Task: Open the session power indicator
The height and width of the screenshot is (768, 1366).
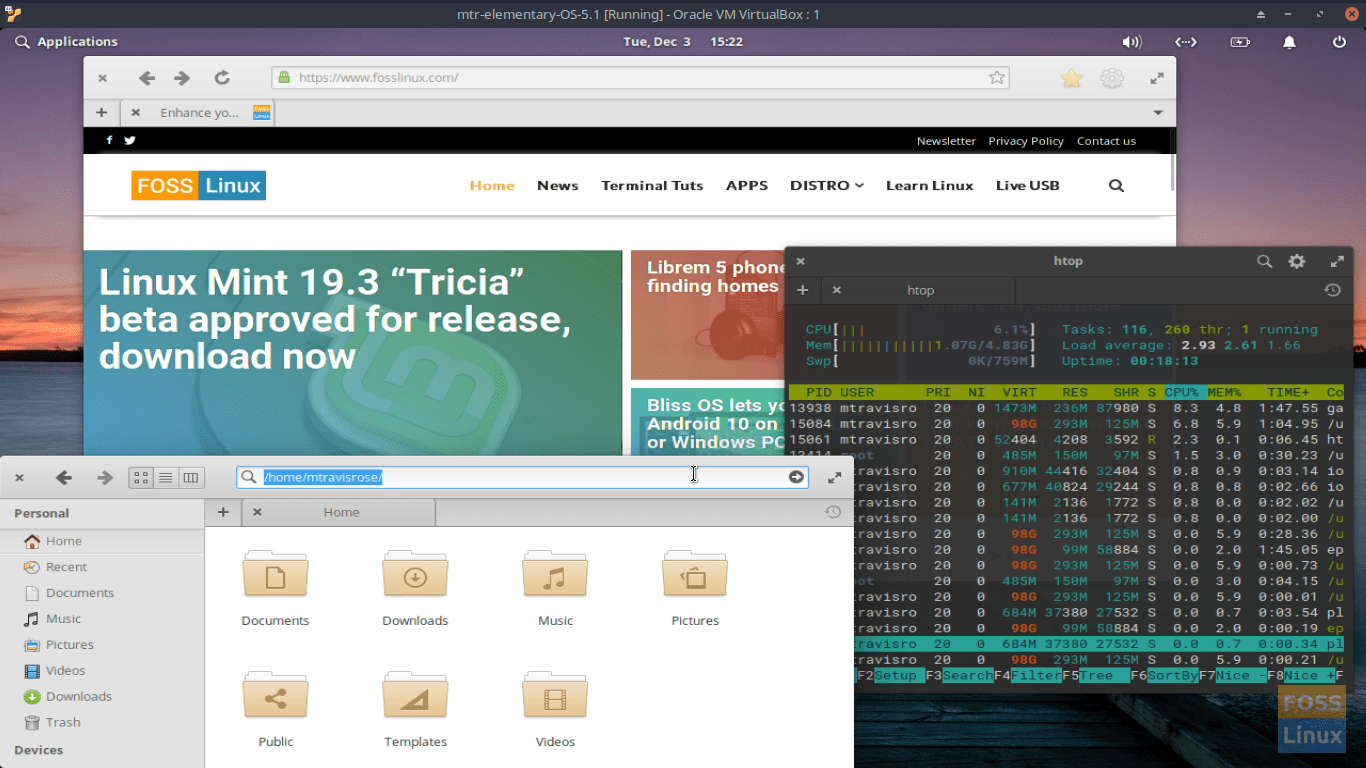Action: click(1339, 42)
